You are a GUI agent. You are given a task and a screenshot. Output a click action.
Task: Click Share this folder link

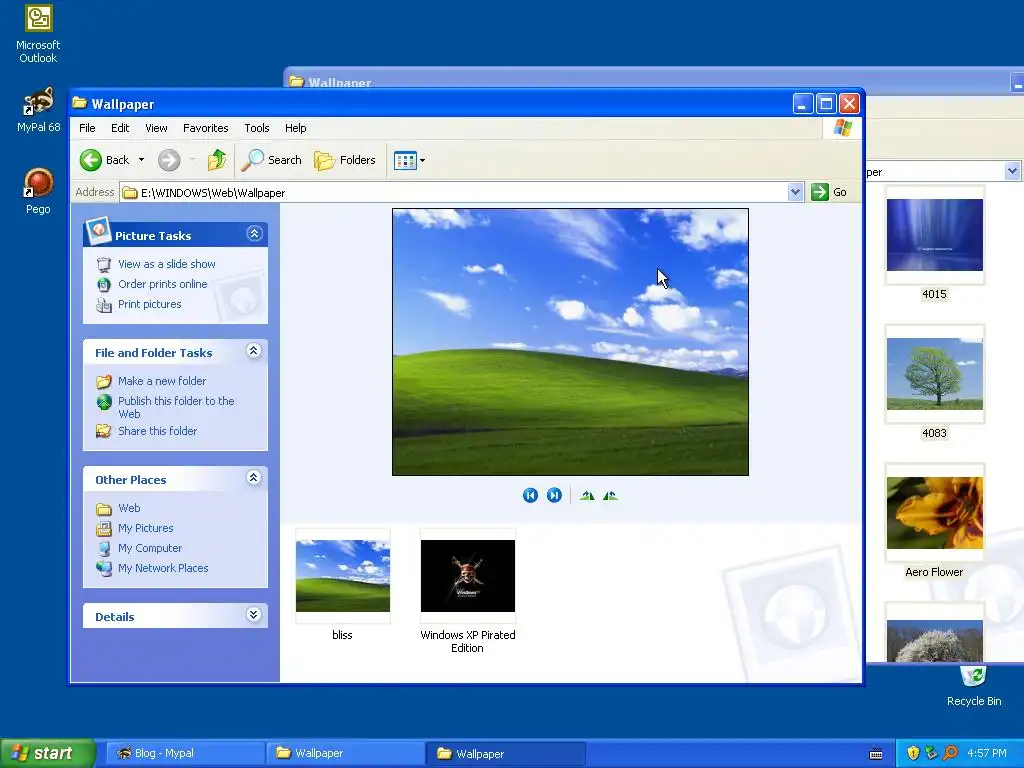[157, 431]
